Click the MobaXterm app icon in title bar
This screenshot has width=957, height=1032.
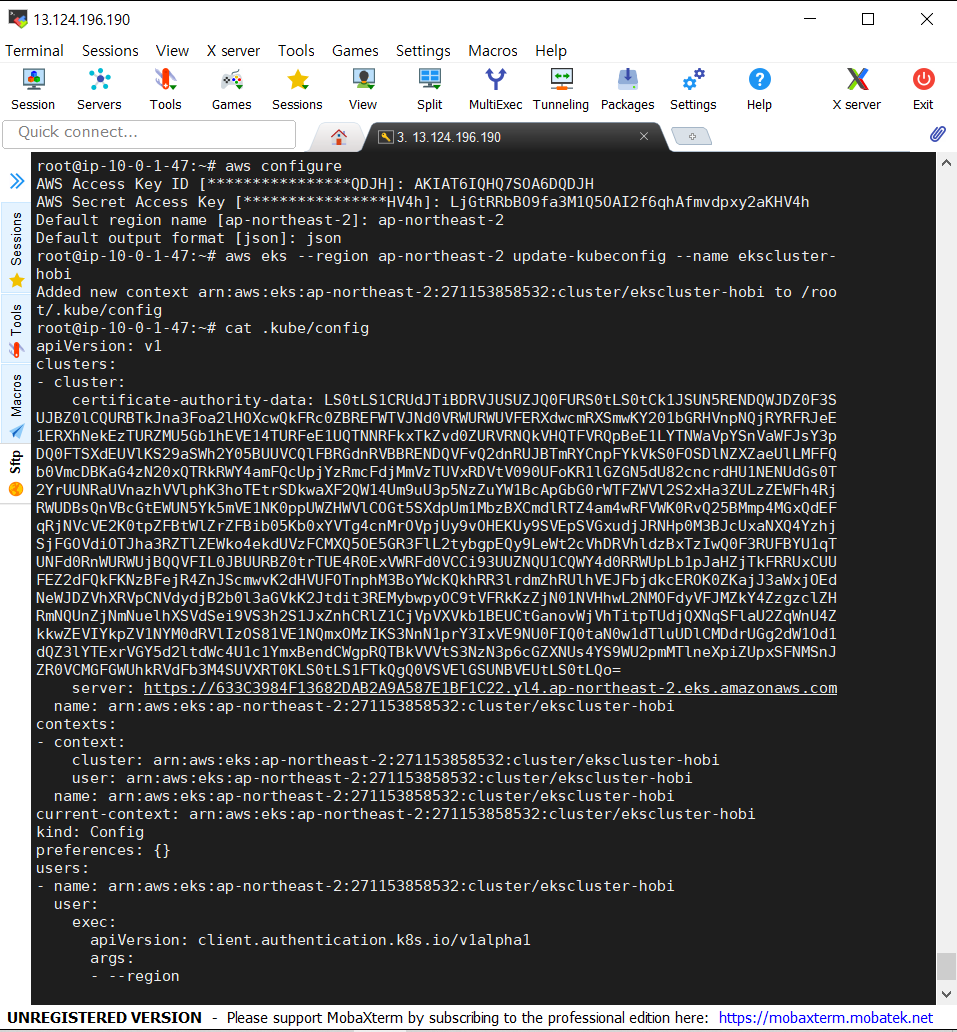(18, 19)
